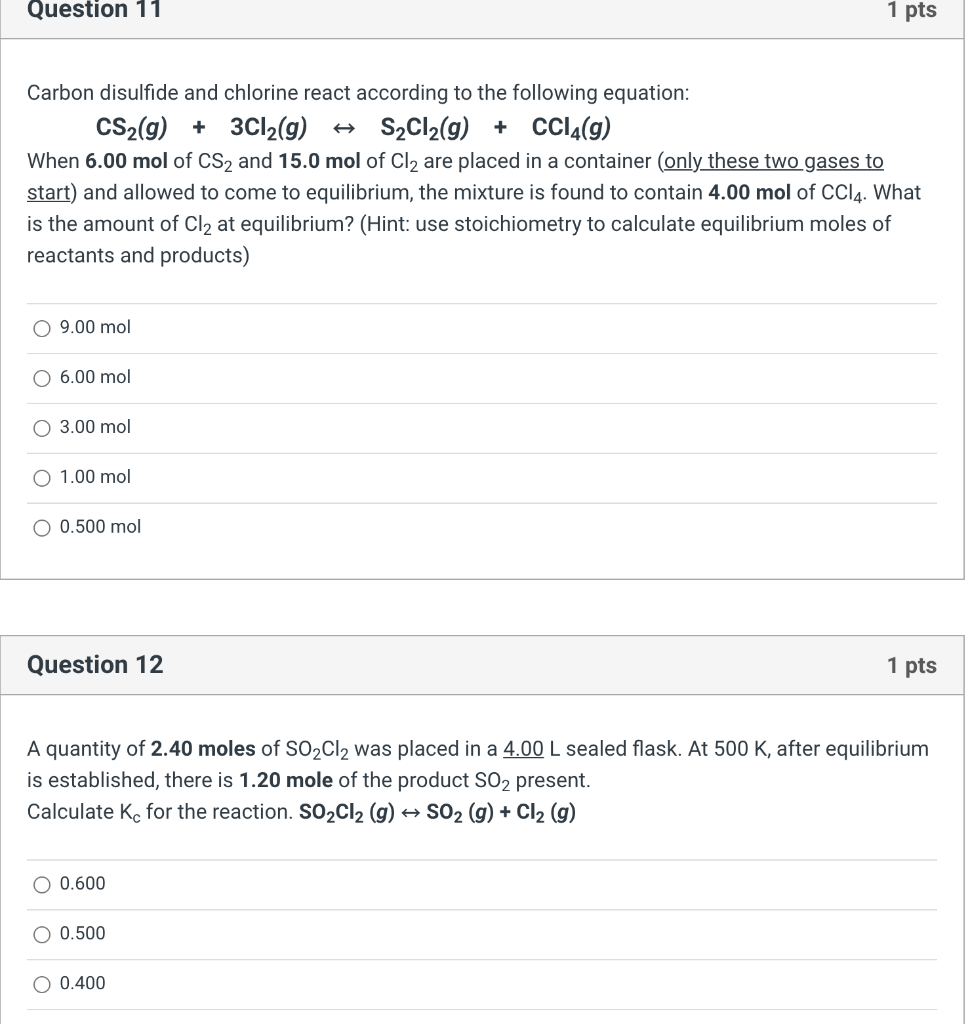Choose 0.400 for Question 12

click(42, 983)
